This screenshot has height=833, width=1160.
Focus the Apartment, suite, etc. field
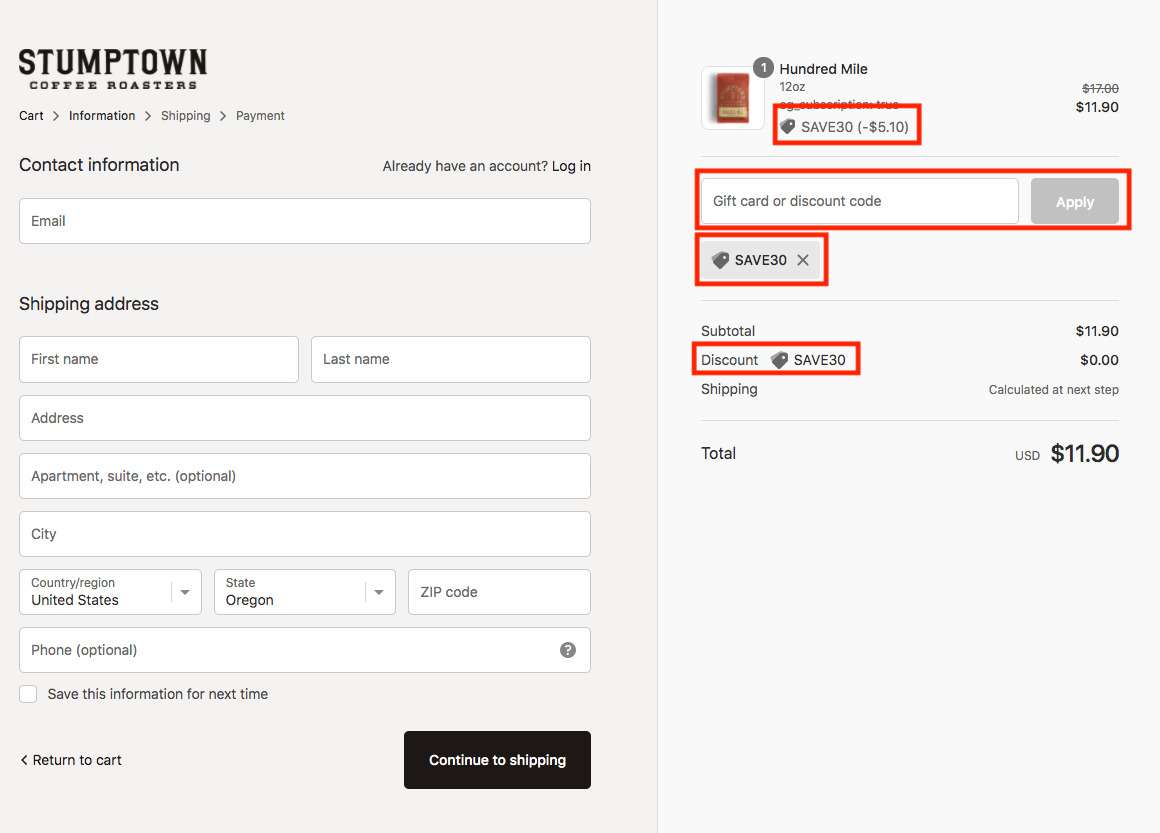tap(305, 476)
